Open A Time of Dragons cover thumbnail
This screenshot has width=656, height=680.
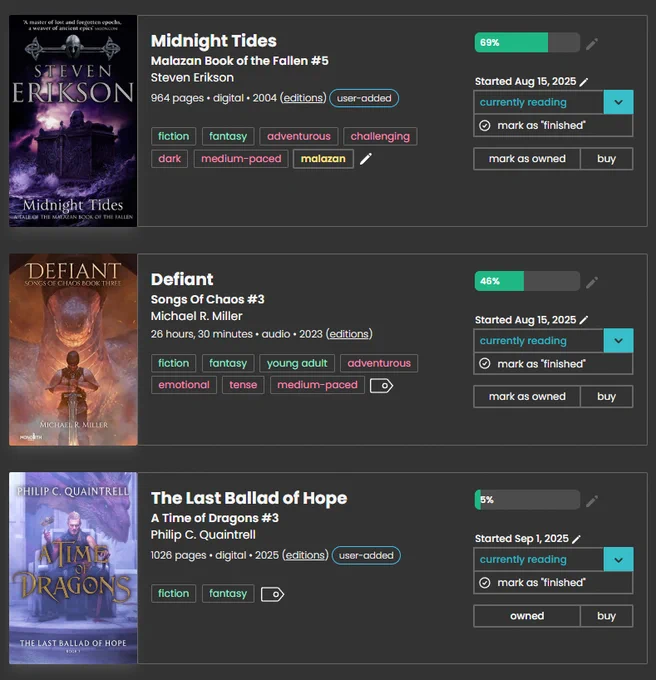[x=73, y=568]
